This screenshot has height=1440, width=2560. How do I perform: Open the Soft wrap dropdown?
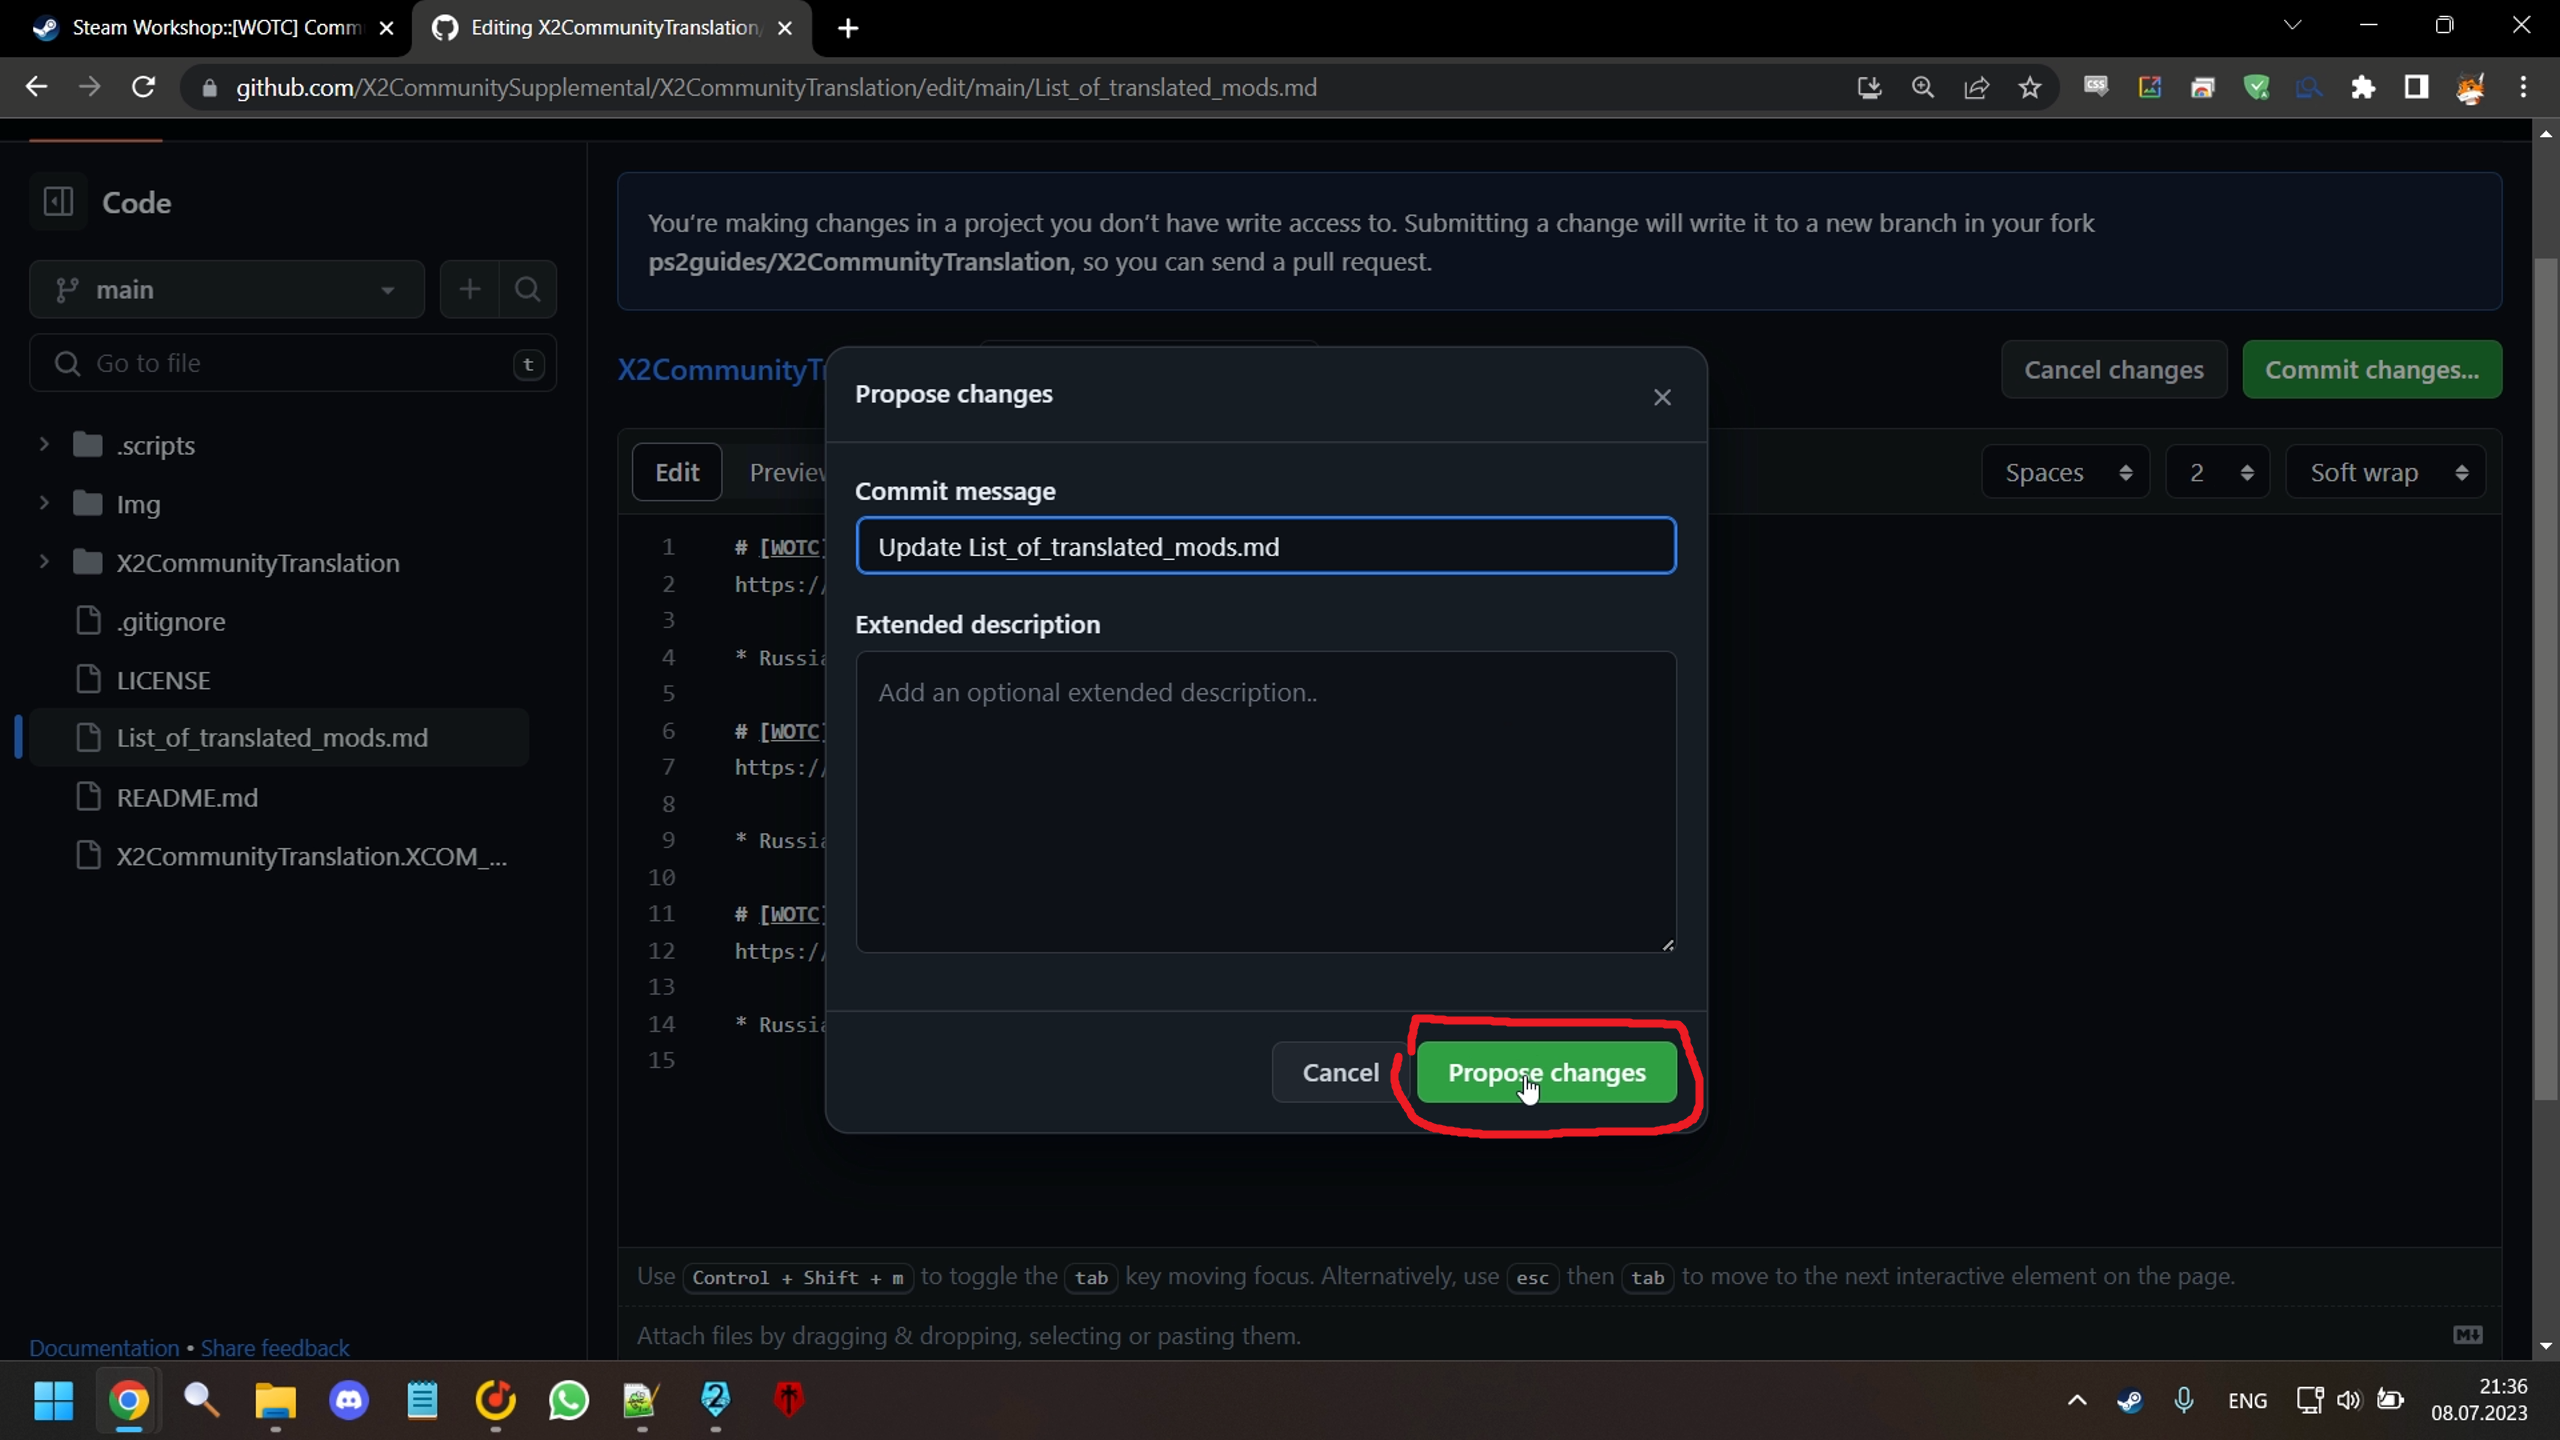pos(2386,472)
